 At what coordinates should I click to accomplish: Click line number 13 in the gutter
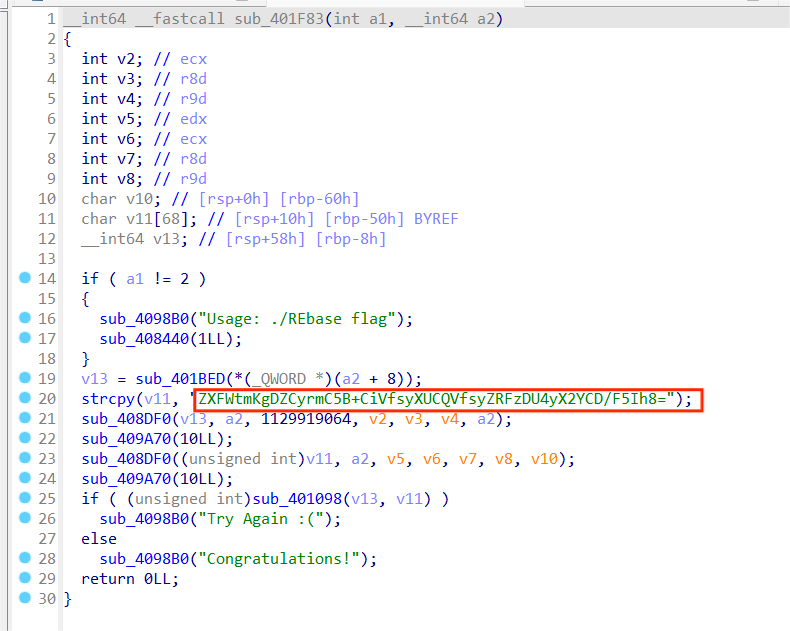click(x=47, y=259)
